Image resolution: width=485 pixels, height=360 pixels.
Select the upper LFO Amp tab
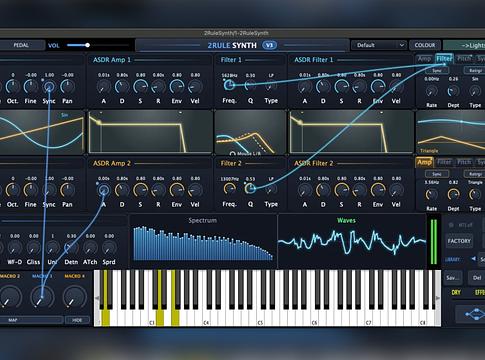tap(424, 59)
